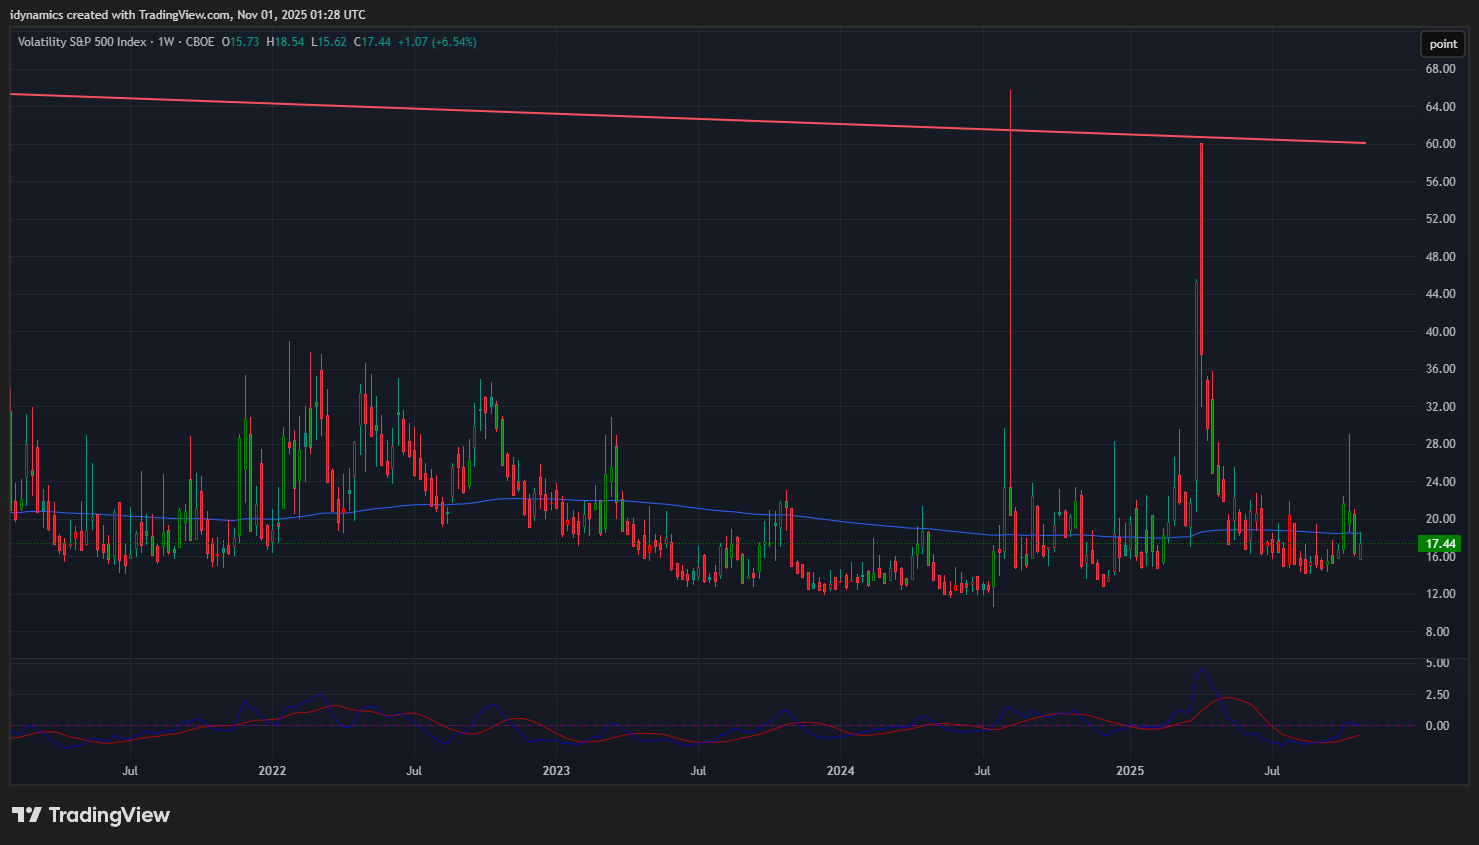
Task: Click the +1.07 (+6.54%) change value
Action: pos(437,42)
